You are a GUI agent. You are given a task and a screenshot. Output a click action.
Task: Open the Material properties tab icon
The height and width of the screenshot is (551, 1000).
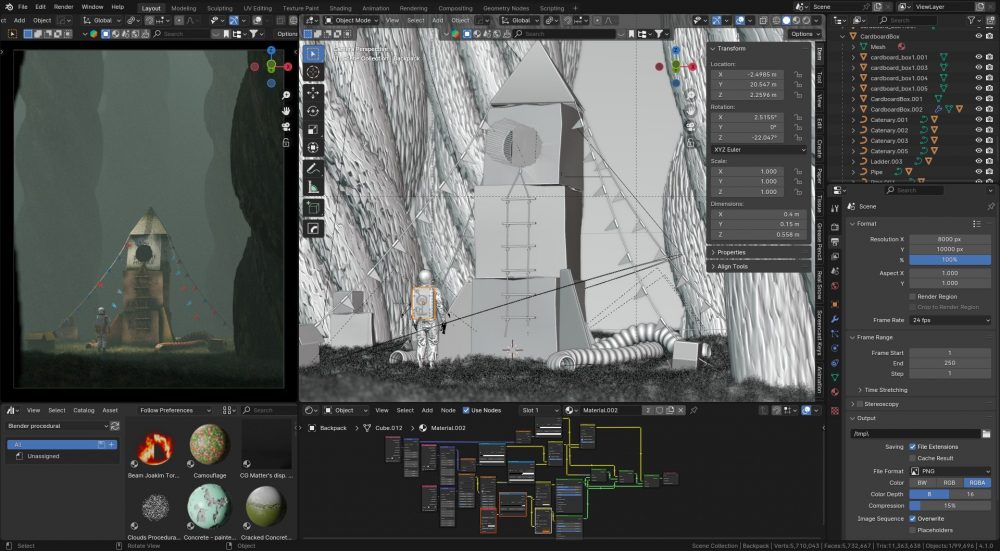point(835,392)
